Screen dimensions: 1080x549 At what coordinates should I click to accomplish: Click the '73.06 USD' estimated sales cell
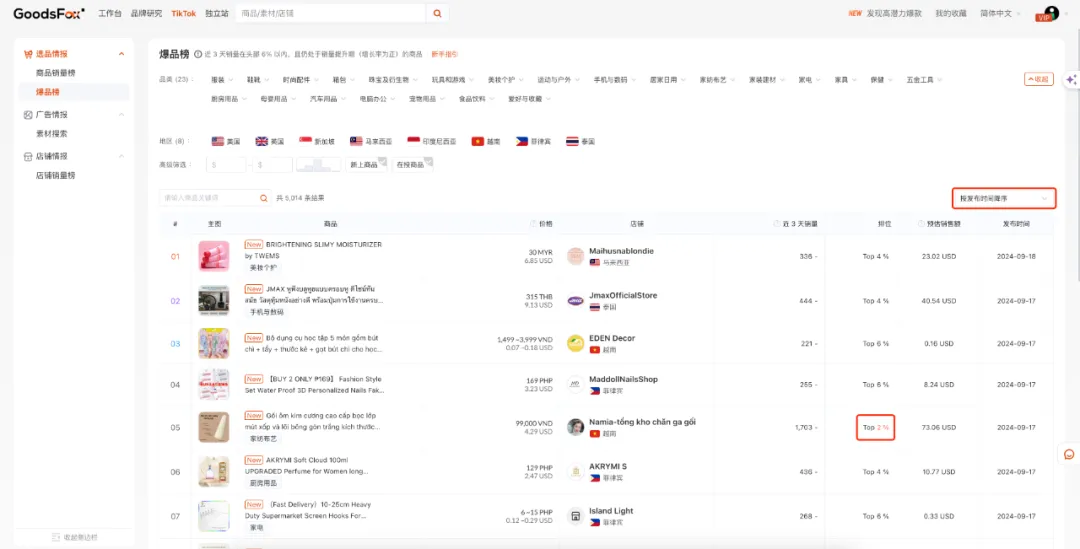tap(938, 428)
